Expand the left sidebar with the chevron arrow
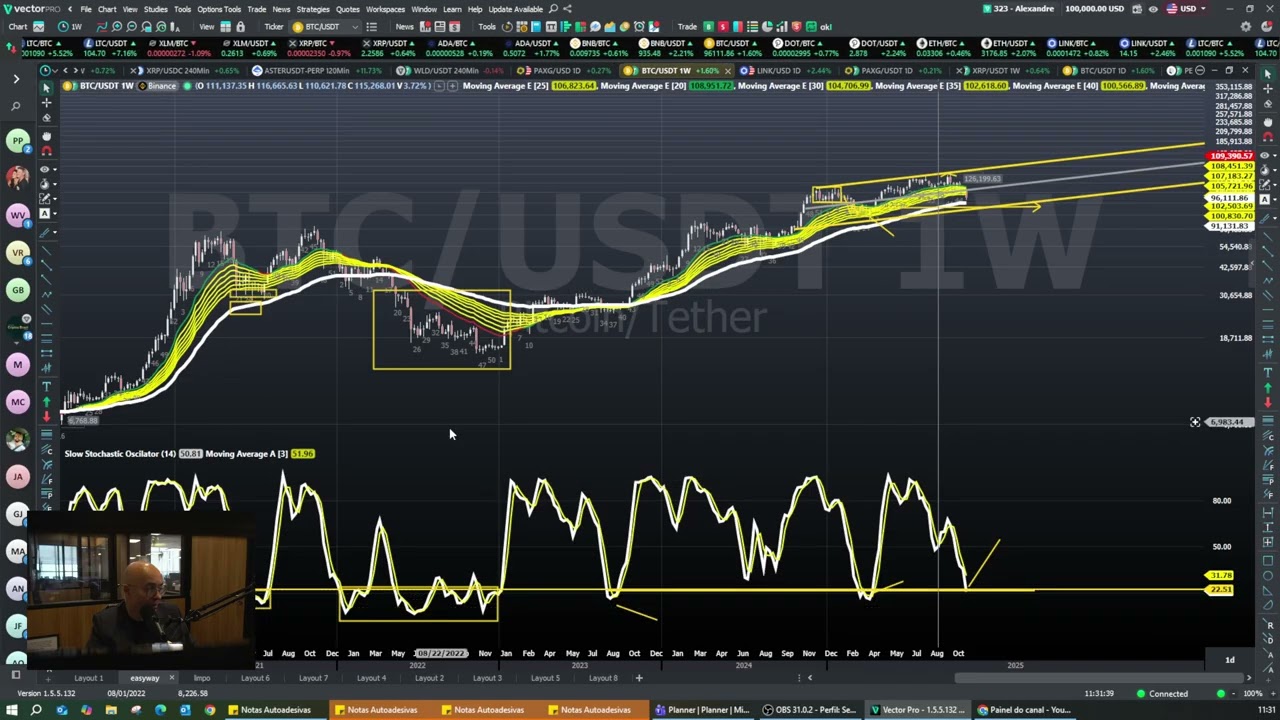1280x720 pixels. (16, 78)
